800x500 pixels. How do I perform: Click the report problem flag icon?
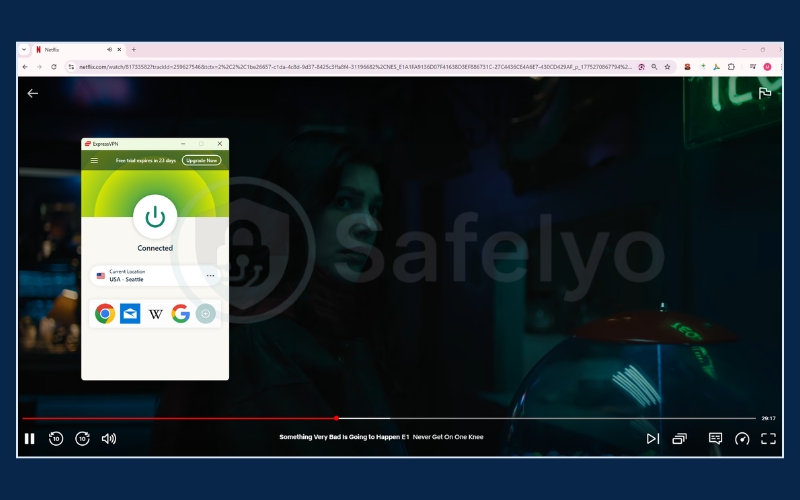[764, 93]
